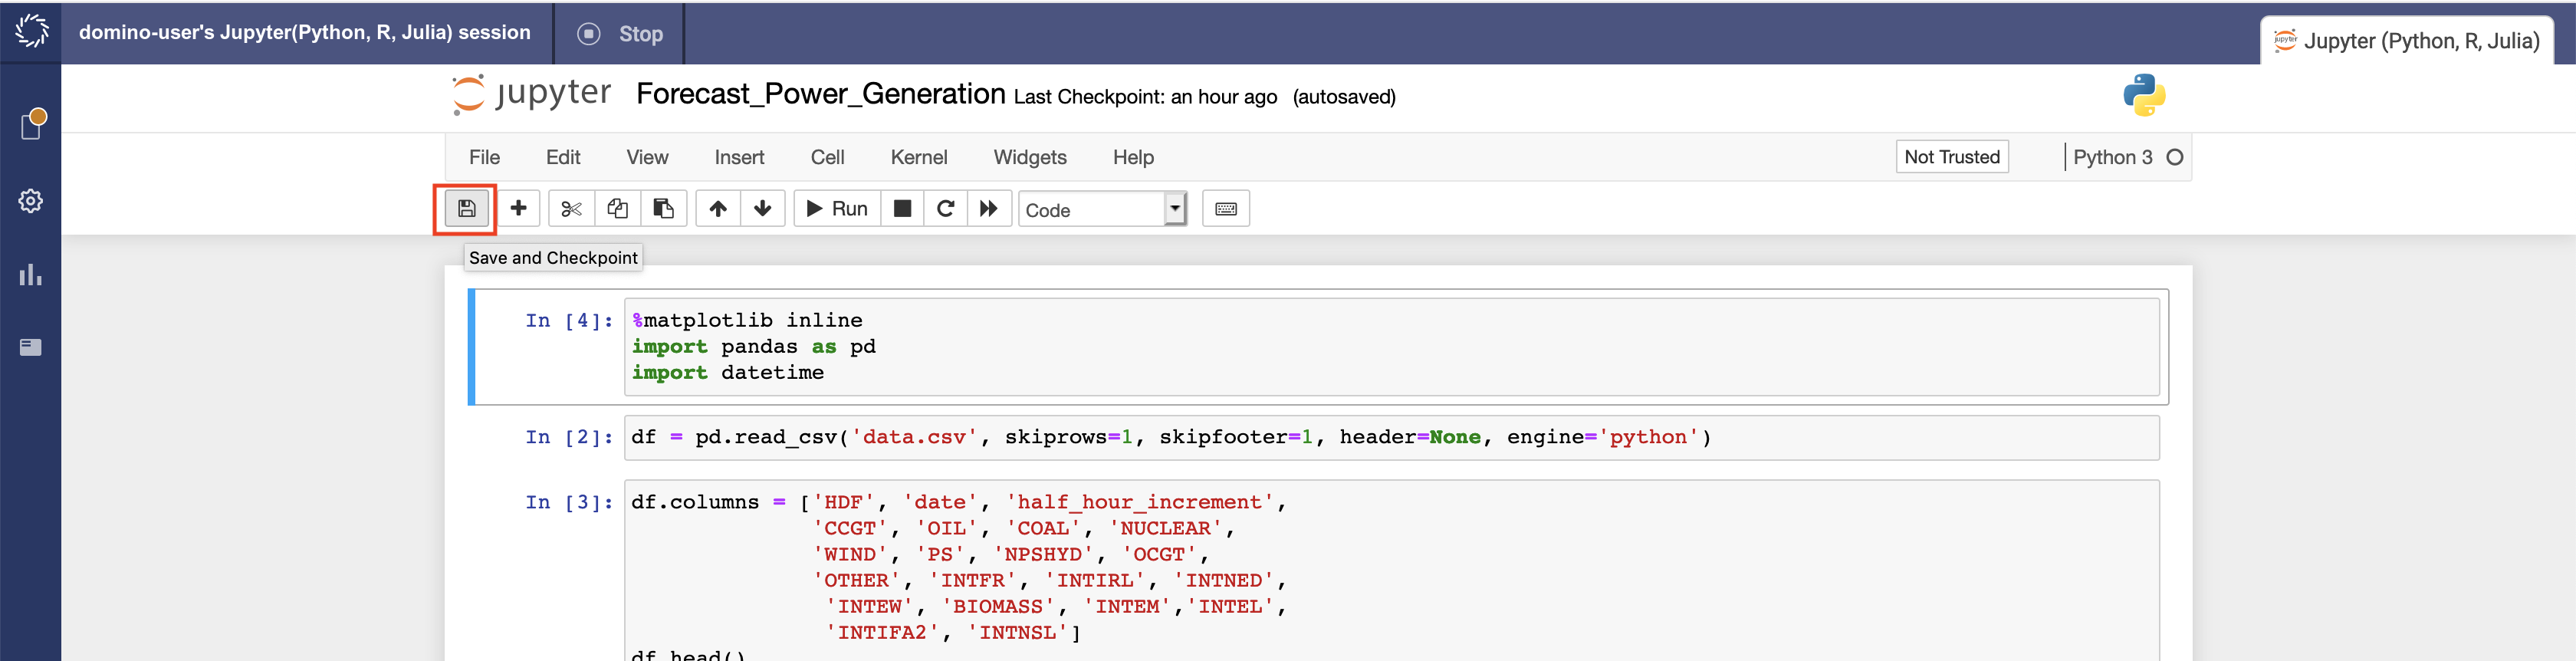Open the Insert menu

739,158
